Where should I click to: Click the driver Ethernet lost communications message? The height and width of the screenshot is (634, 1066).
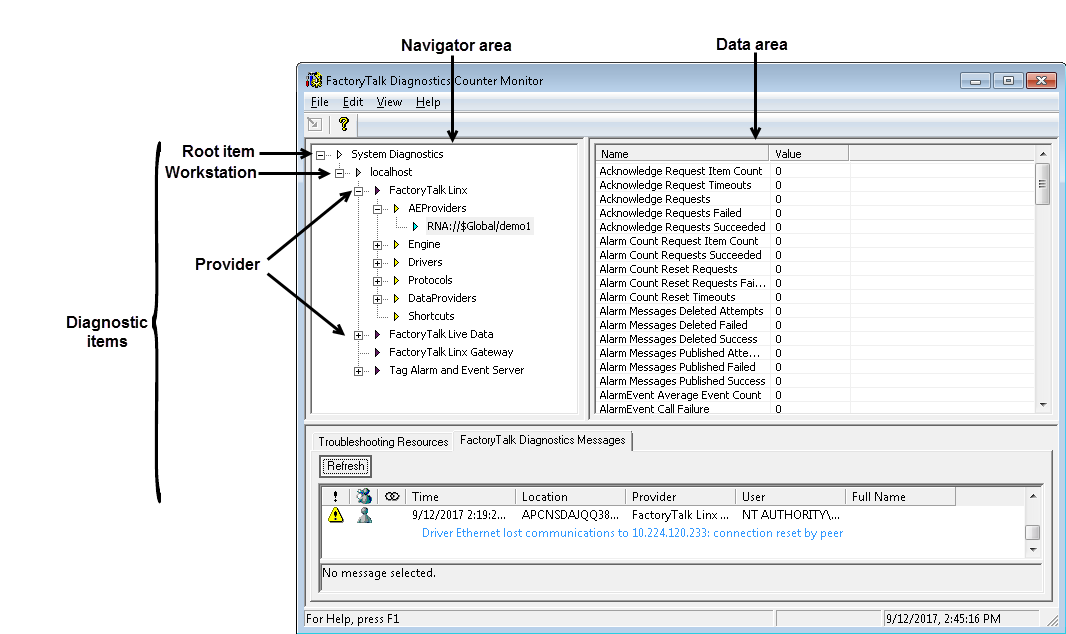[x=632, y=533]
